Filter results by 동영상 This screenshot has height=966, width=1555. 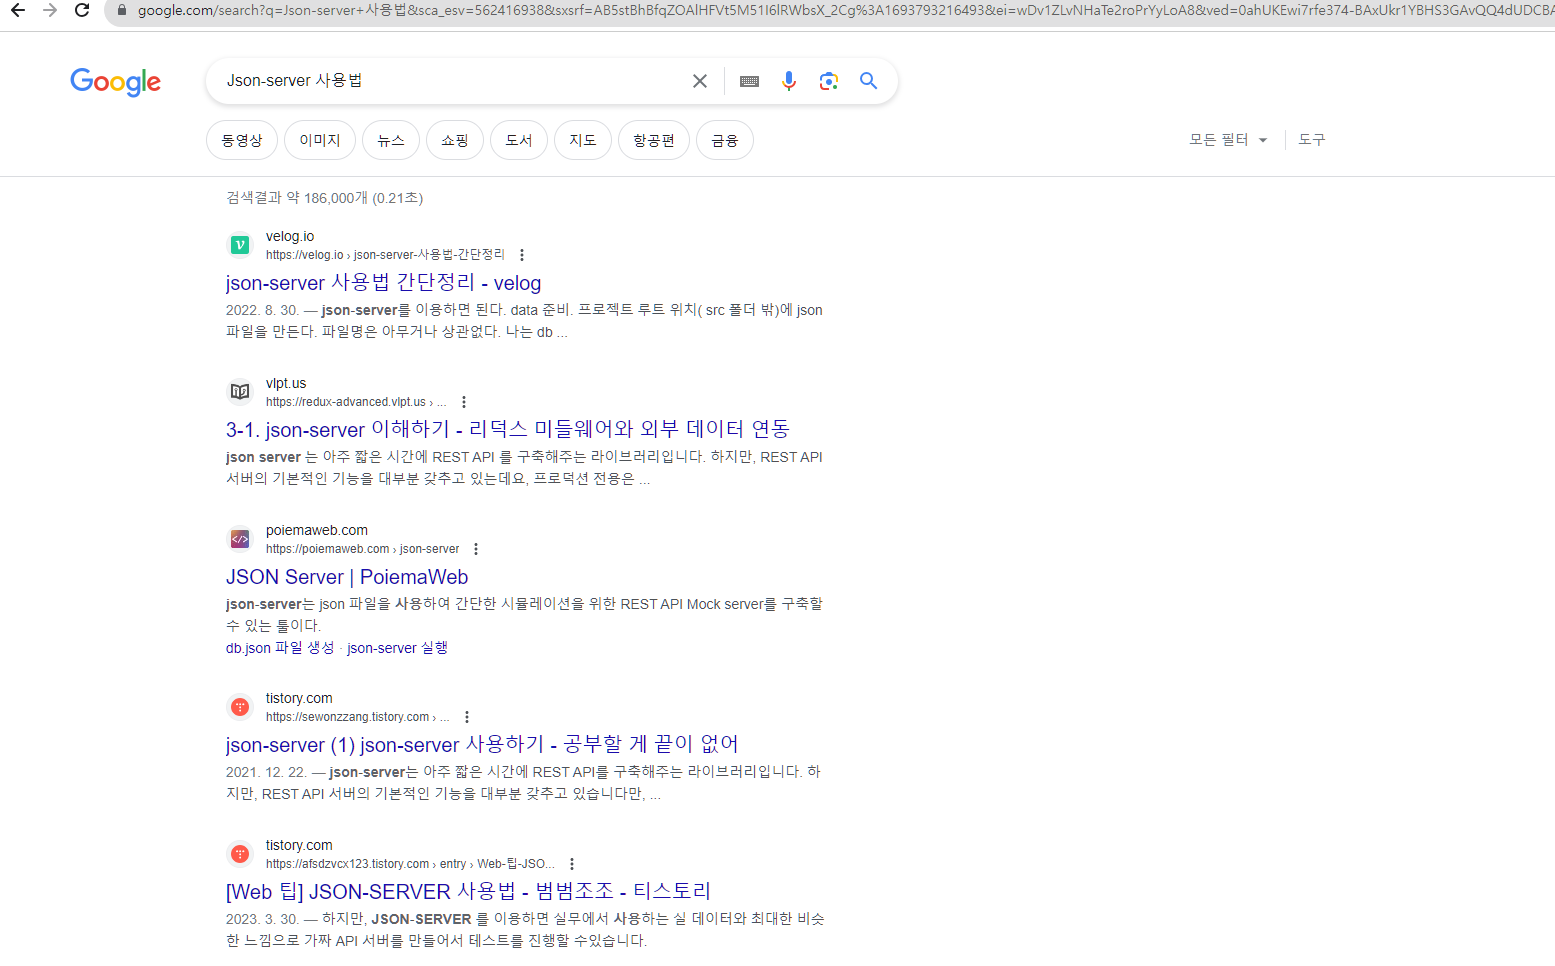tap(242, 140)
